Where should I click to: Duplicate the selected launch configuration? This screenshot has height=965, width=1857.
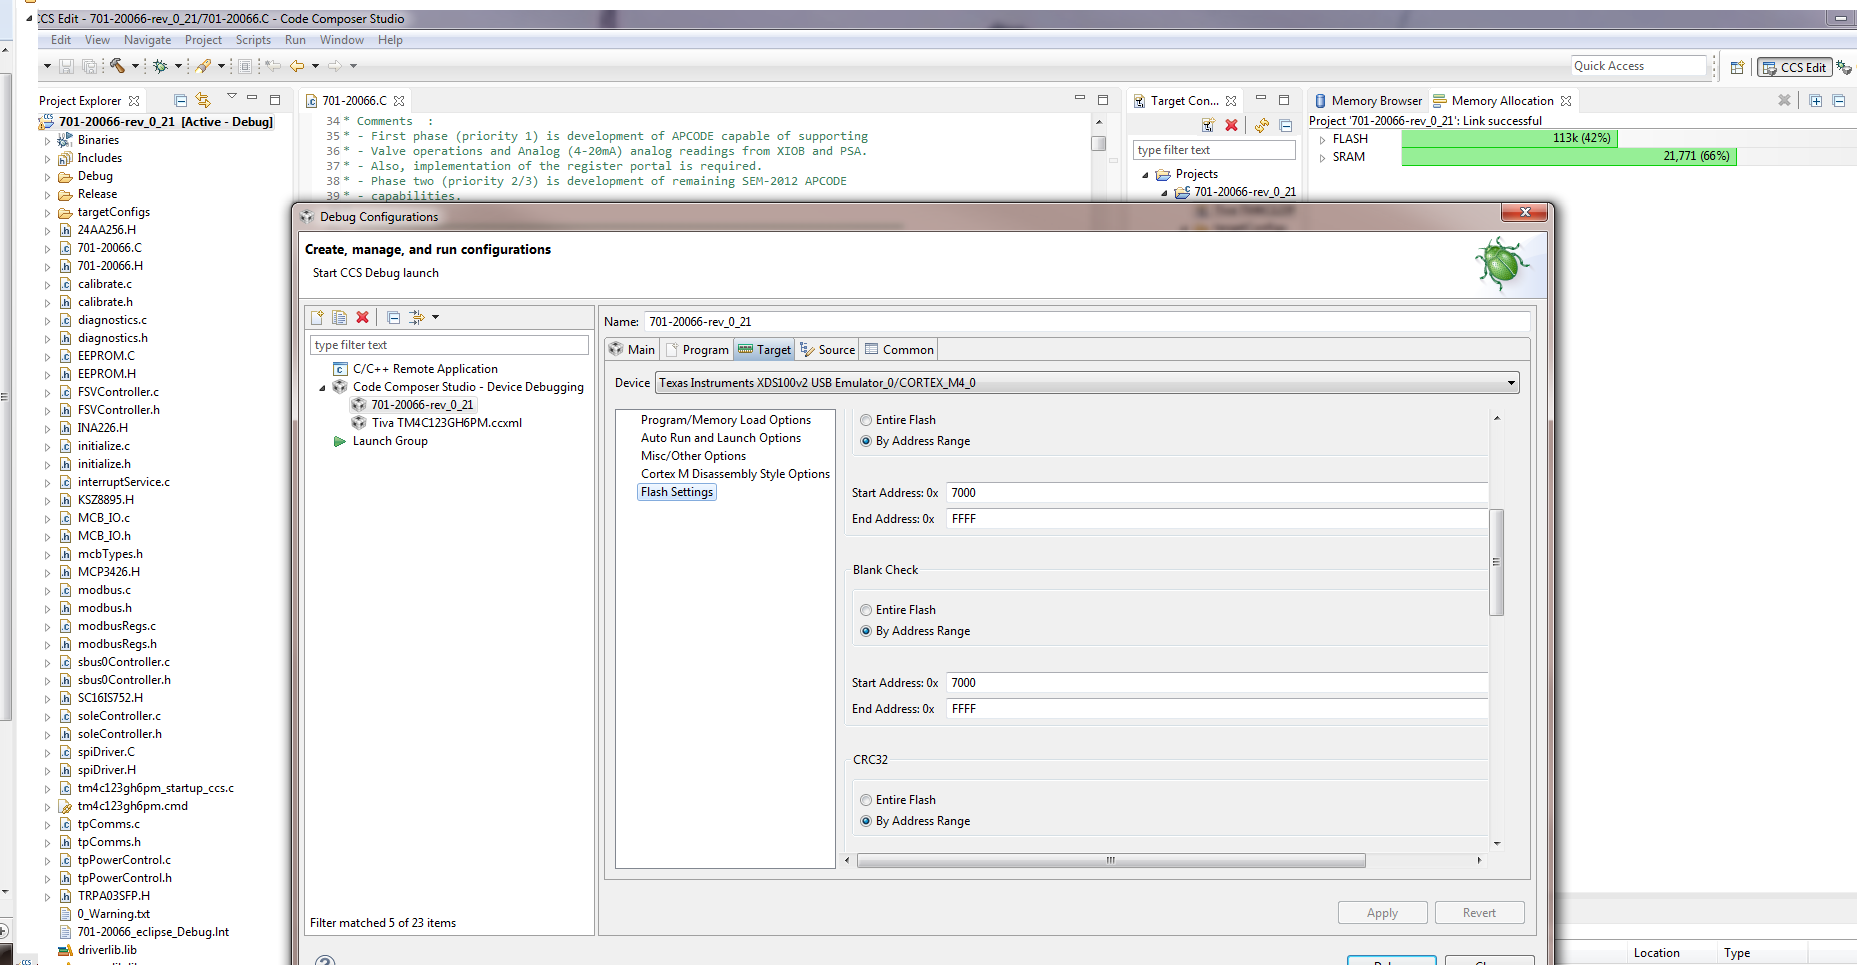tap(340, 317)
